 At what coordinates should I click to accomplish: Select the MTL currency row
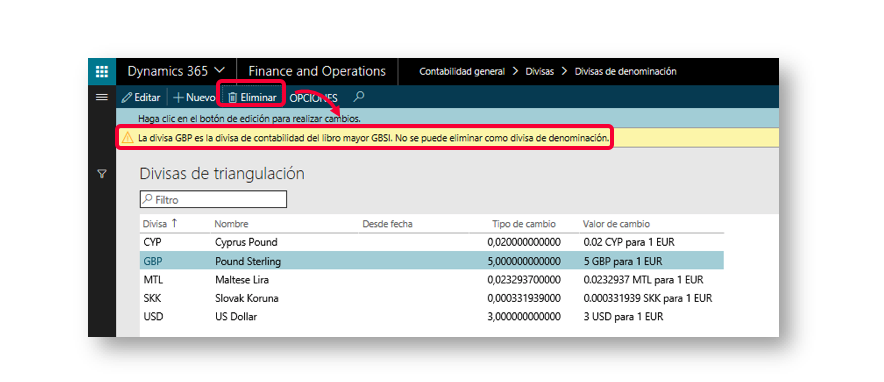[432, 279]
